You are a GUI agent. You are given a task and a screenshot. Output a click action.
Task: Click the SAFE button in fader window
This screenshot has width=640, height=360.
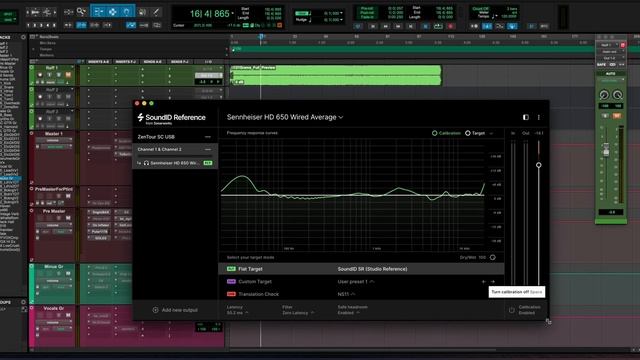click(x=602, y=64)
